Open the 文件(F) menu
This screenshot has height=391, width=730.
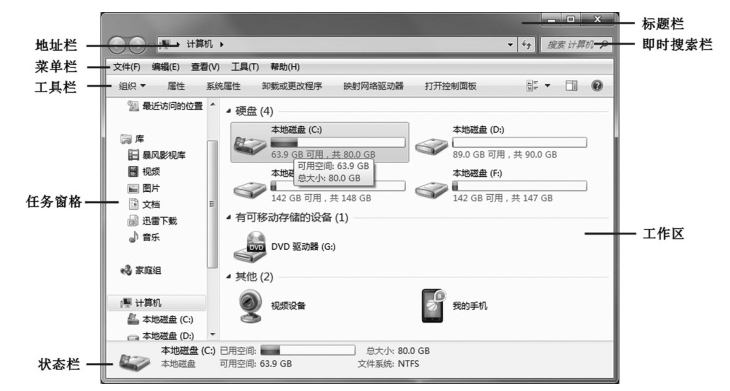tap(127, 67)
